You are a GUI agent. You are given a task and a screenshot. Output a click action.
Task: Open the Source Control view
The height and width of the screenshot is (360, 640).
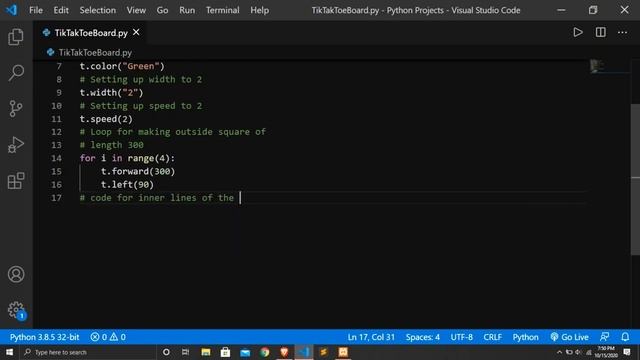tap(16, 109)
